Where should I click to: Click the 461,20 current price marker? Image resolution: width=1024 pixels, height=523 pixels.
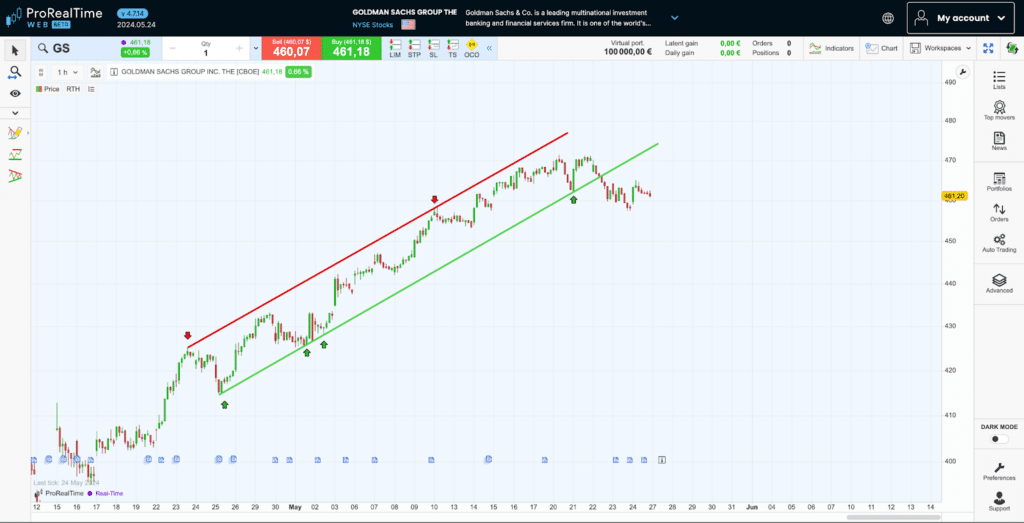click(954, 195)
